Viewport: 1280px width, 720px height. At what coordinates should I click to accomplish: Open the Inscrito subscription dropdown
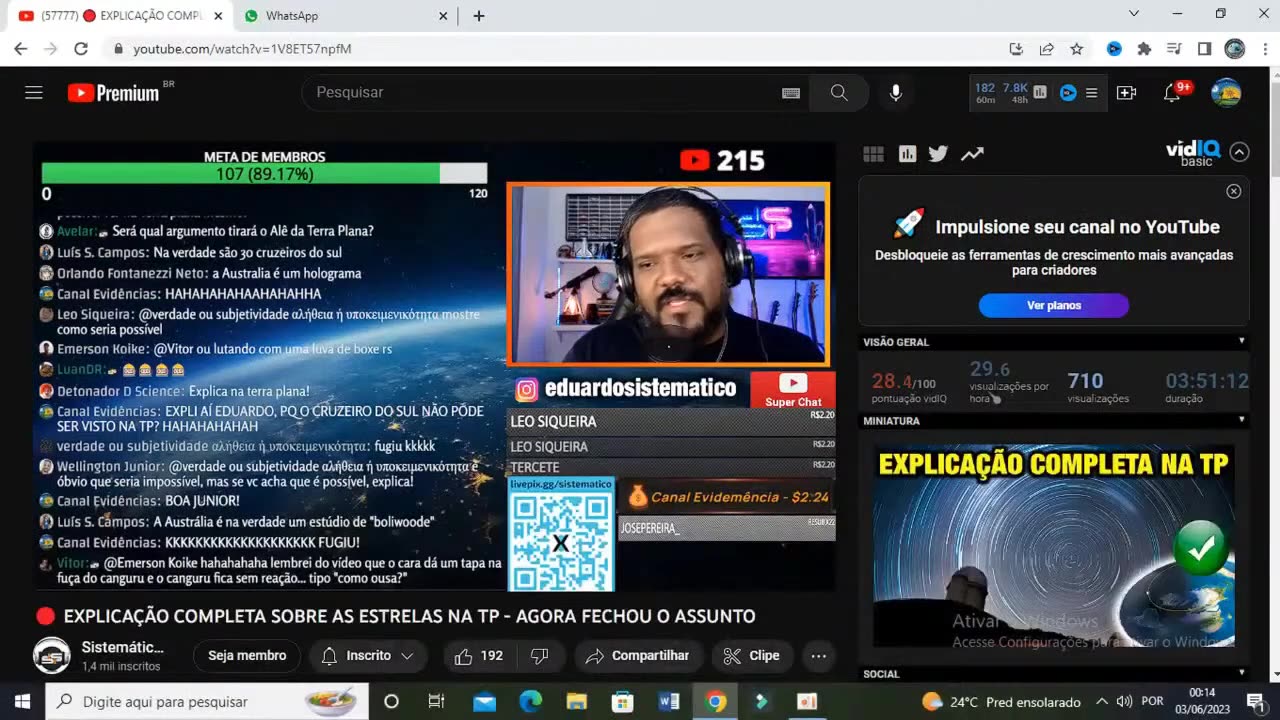pos(368,656)
